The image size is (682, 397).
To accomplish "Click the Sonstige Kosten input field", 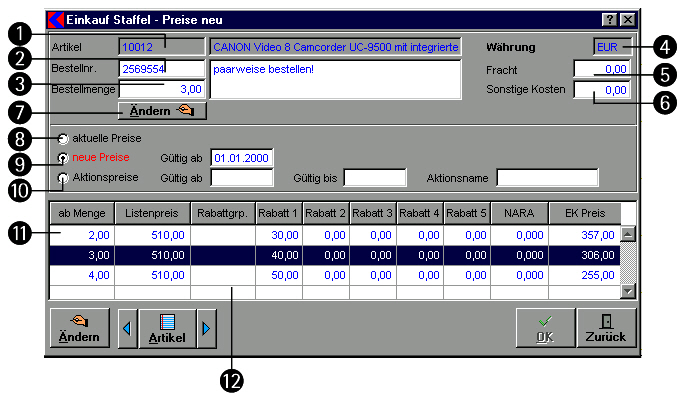I will tap(602, 90).
